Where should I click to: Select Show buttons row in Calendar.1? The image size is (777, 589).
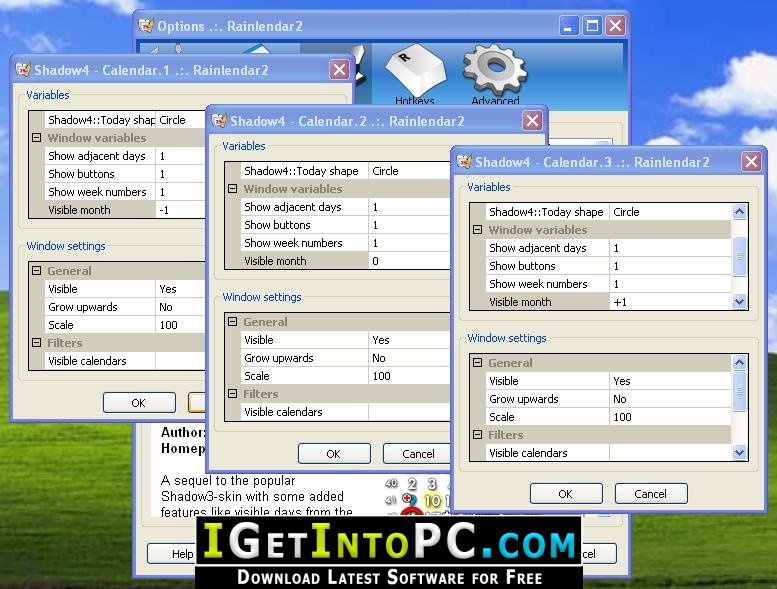click(x=125, y=173)
